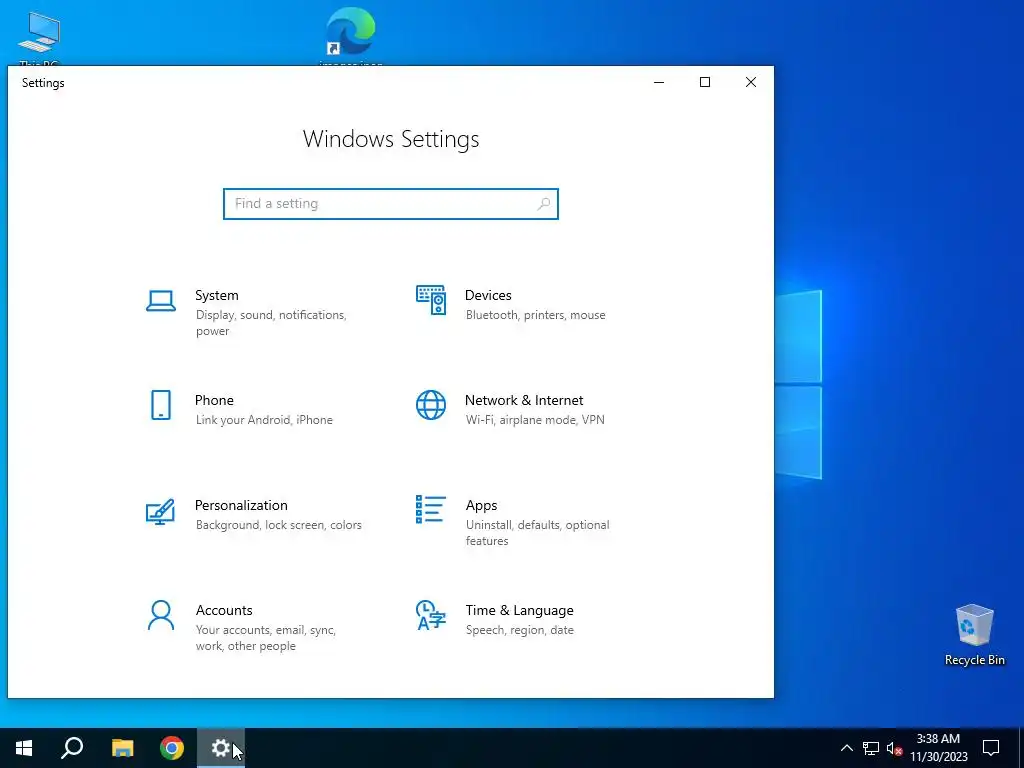Open the Network & Internet globe icon
The height and width of the screenshot is (768, 1024).
pyautogui.click(x=431, y=405)
